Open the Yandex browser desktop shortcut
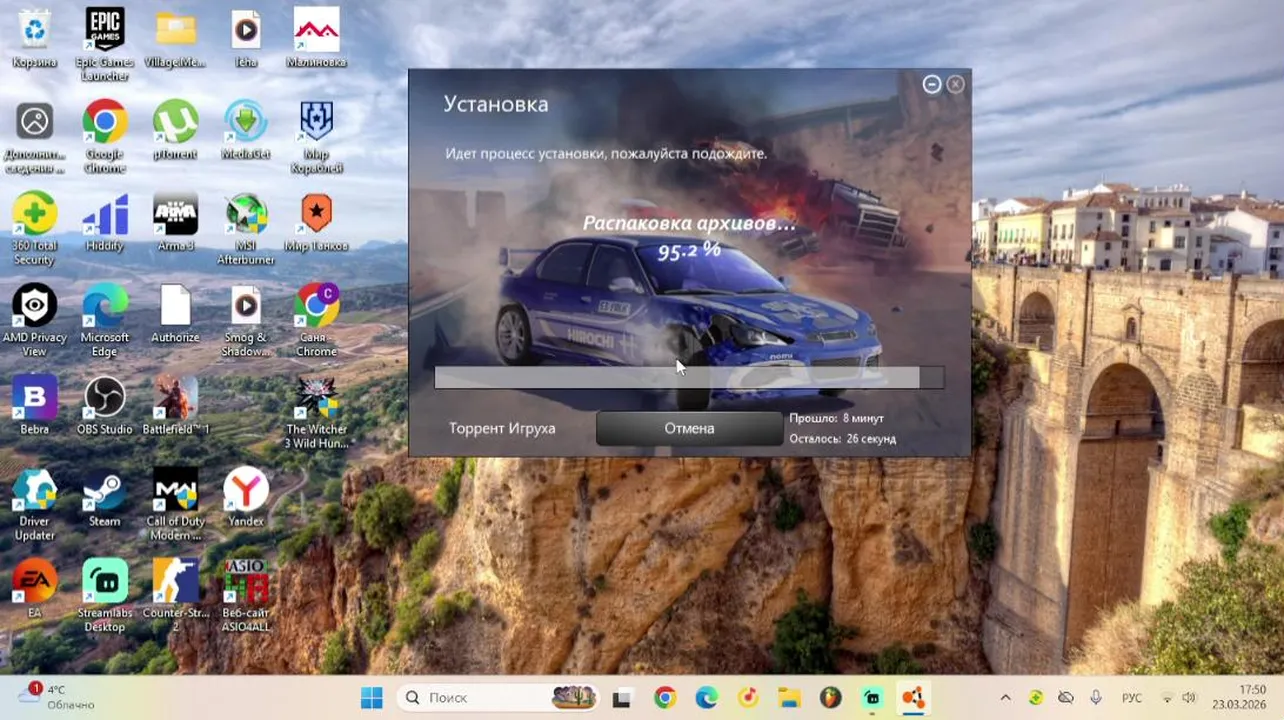 coord(246,498)
